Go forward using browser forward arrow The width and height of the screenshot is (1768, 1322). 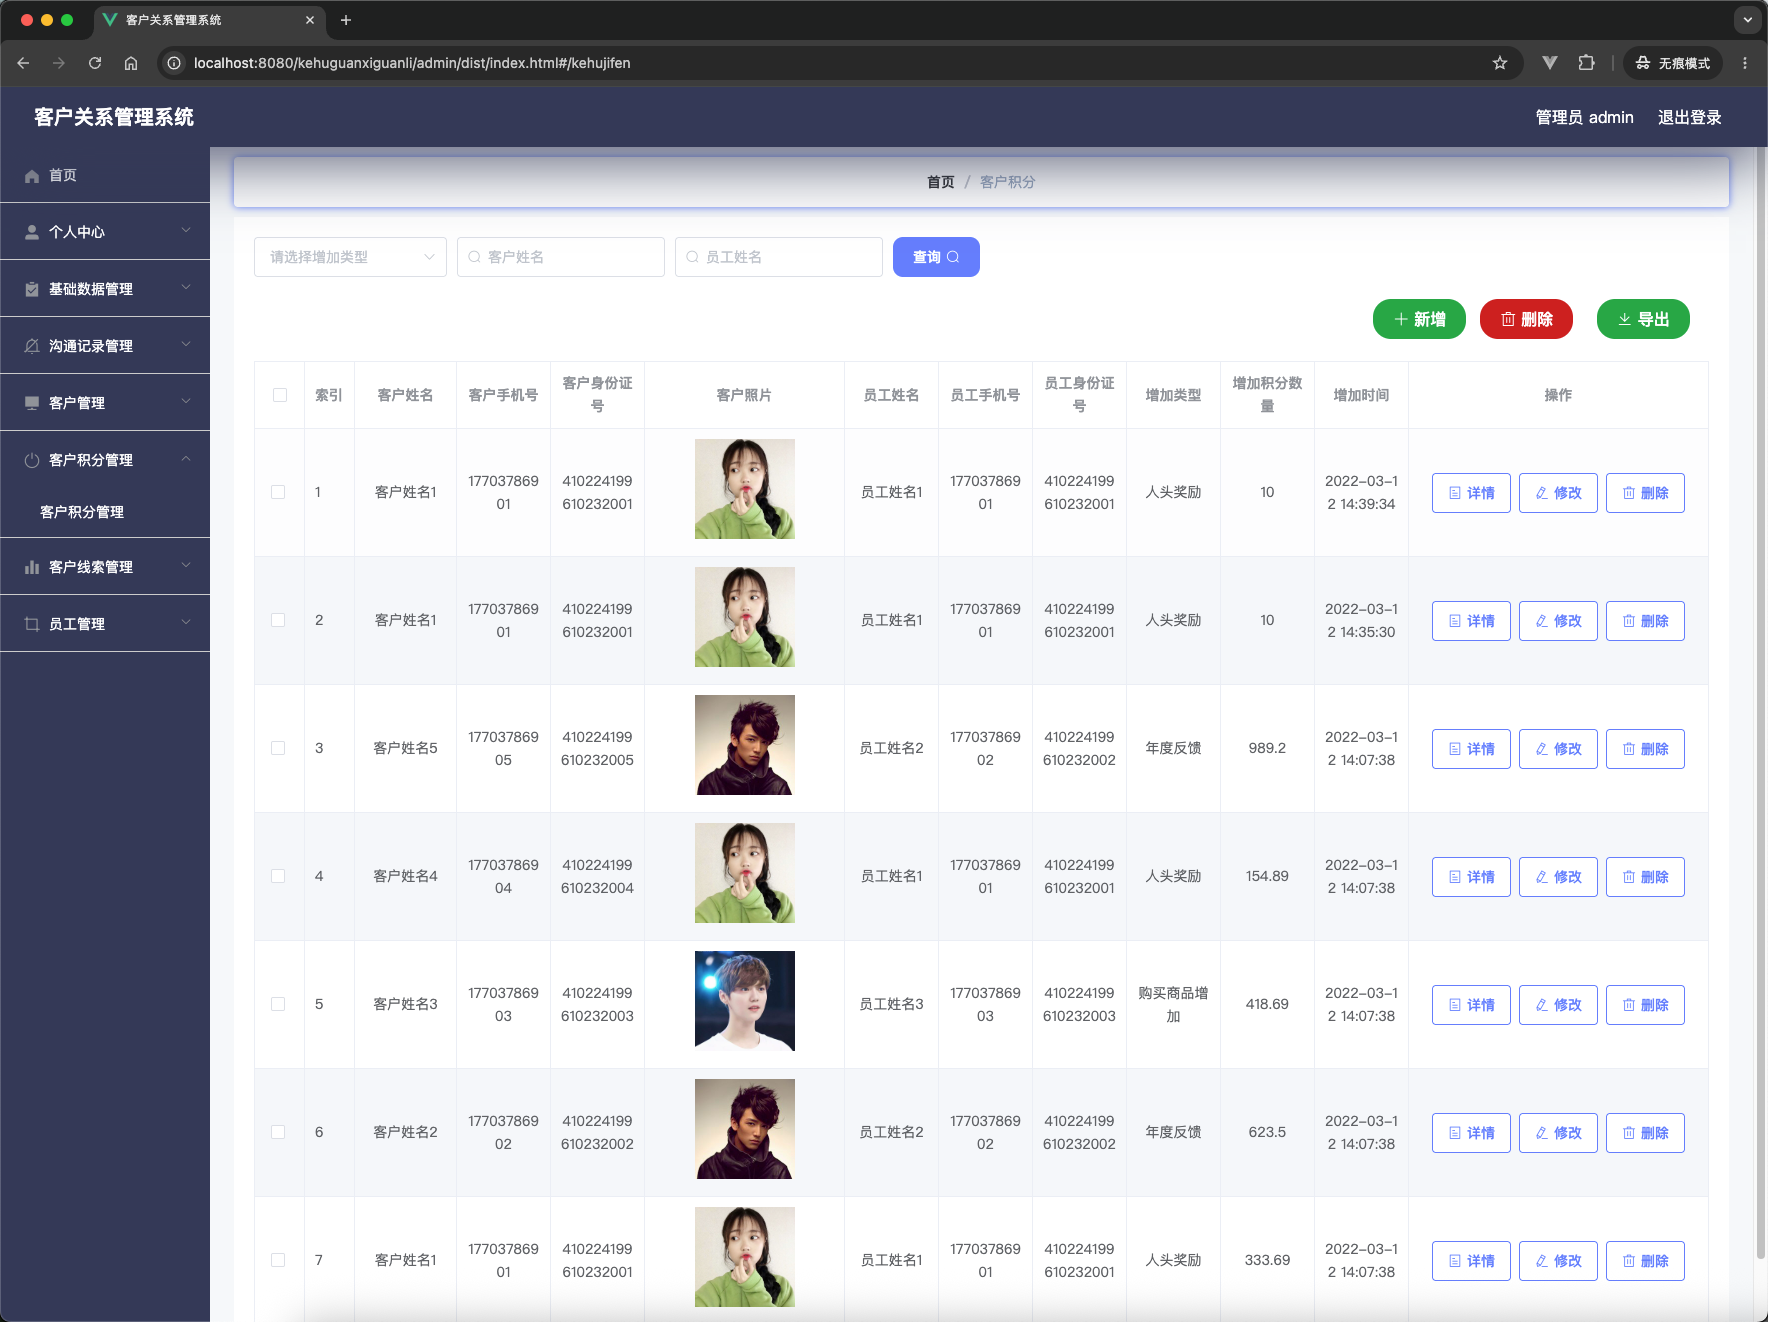[x=59, y=63]
